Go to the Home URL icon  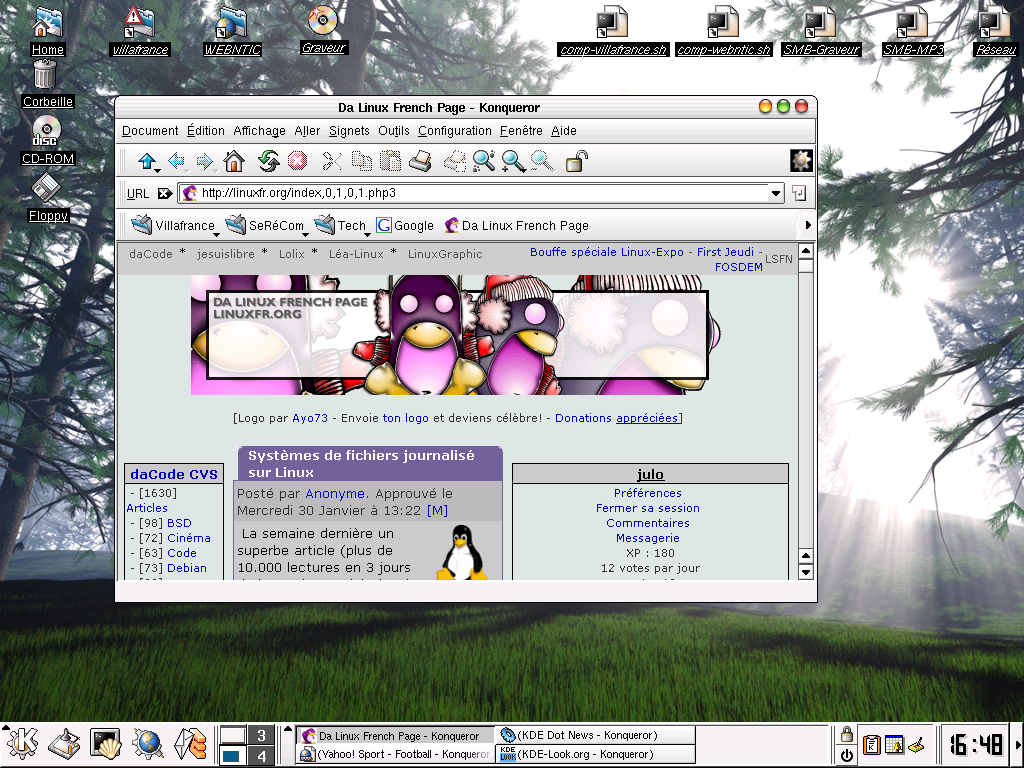(x=234, y=161)
